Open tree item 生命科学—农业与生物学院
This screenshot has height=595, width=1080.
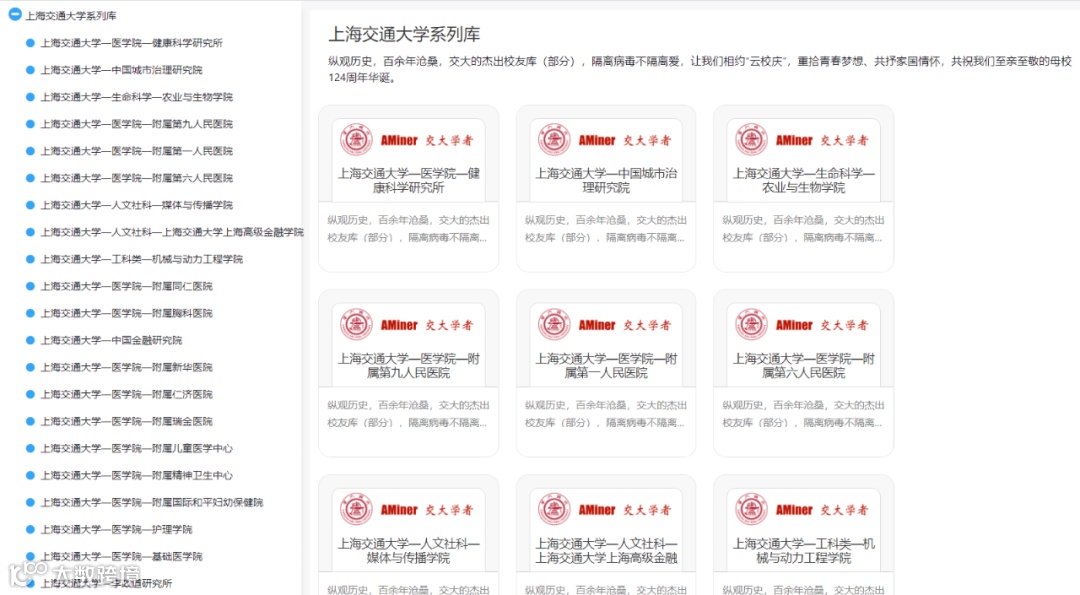pyautogui.click(x=136, y=97)
